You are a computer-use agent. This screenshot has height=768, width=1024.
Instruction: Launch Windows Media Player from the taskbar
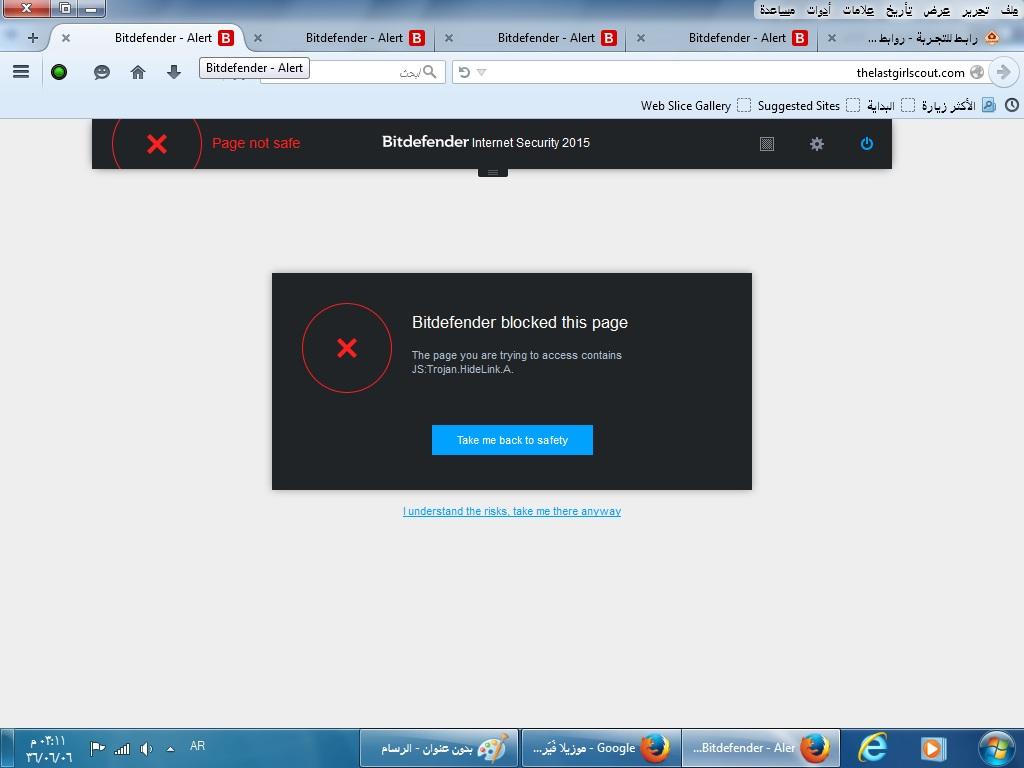tap(933, 747)
